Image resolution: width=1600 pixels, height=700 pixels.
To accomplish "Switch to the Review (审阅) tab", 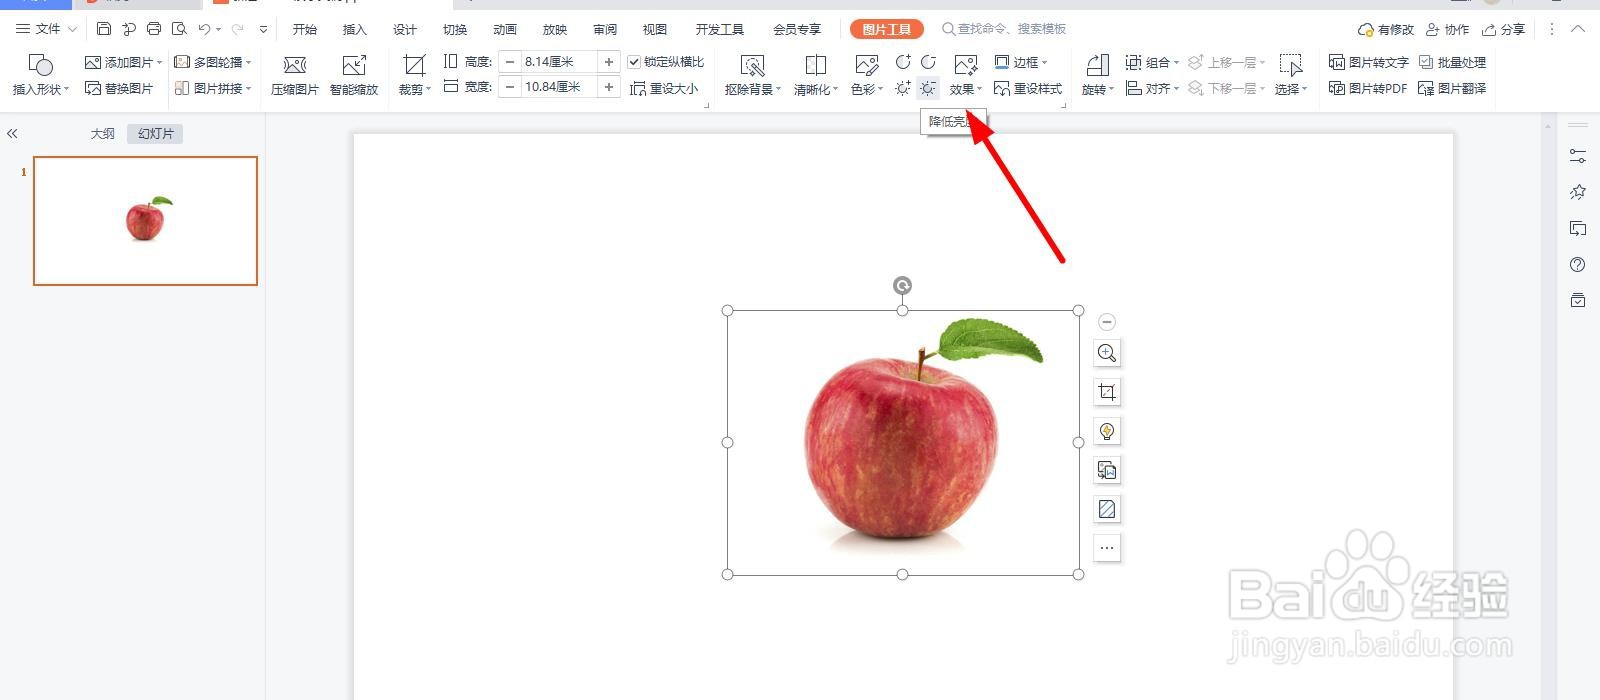I will tap(604, 29).
